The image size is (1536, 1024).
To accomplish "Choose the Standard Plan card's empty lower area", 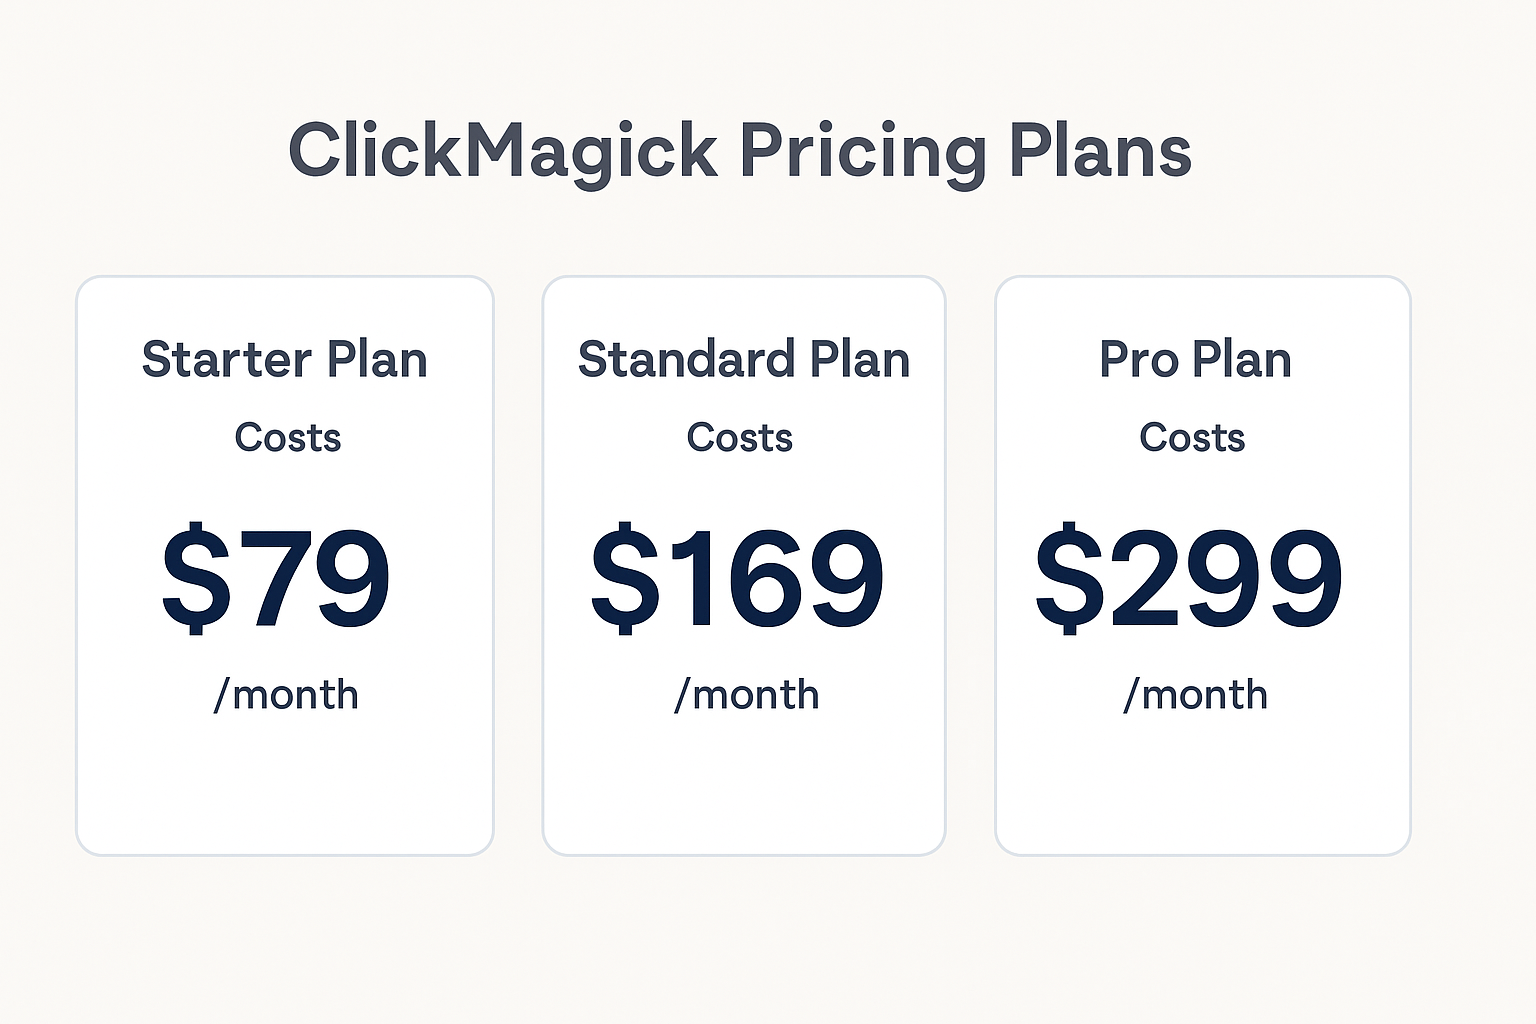I will pyautogui.click(x=744, y=785).
